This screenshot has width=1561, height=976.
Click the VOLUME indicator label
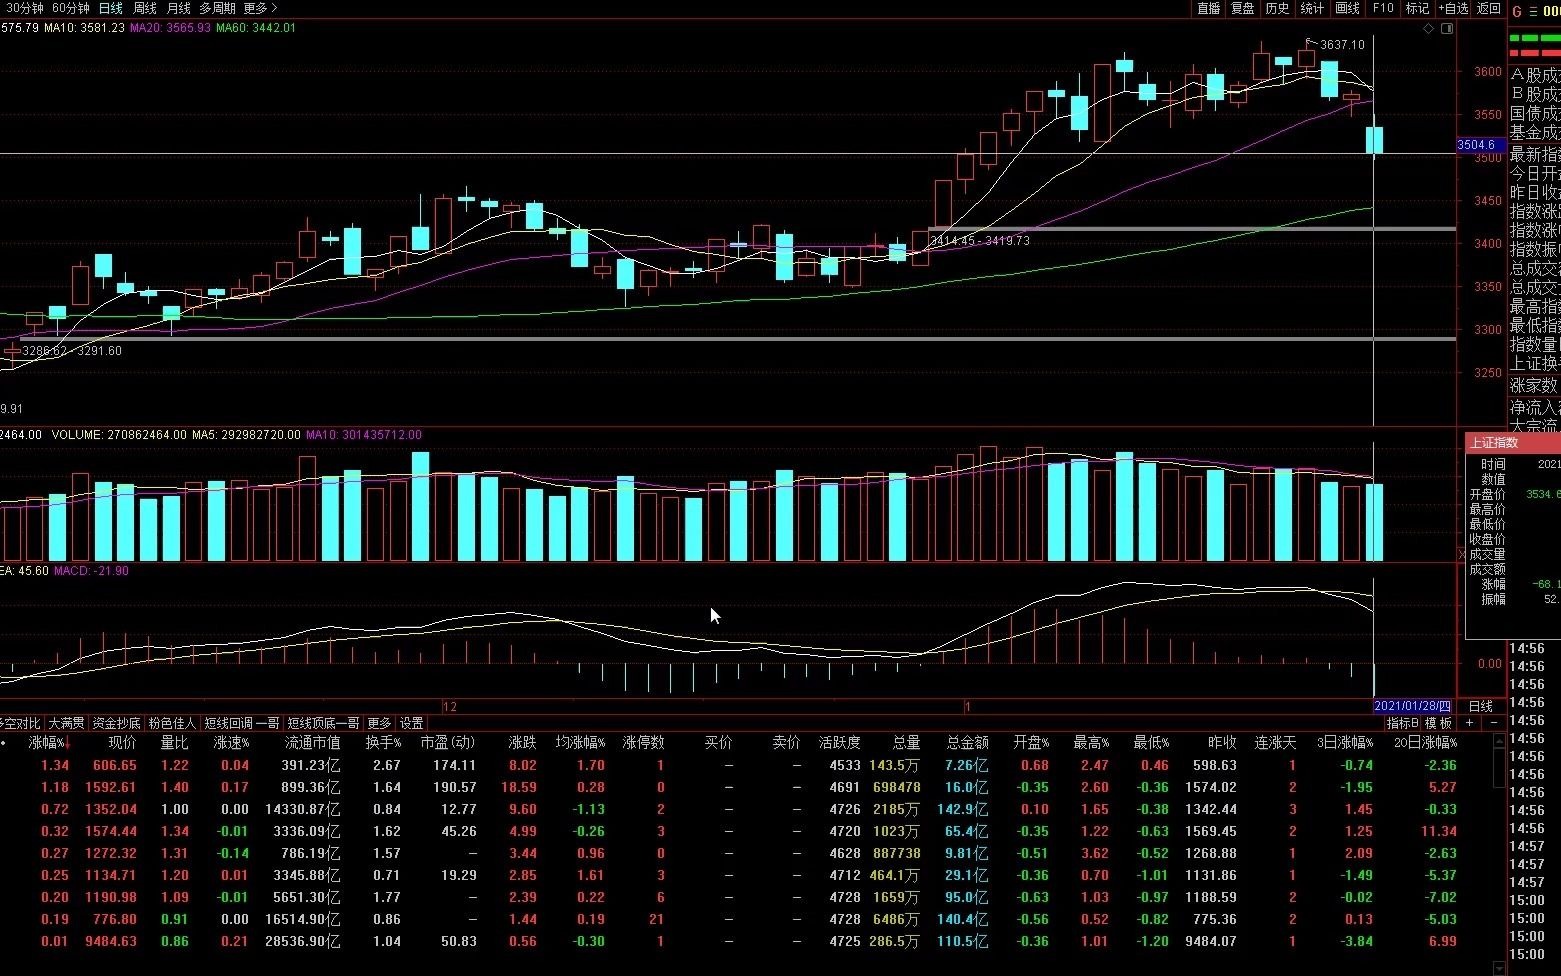coord(118,435)
